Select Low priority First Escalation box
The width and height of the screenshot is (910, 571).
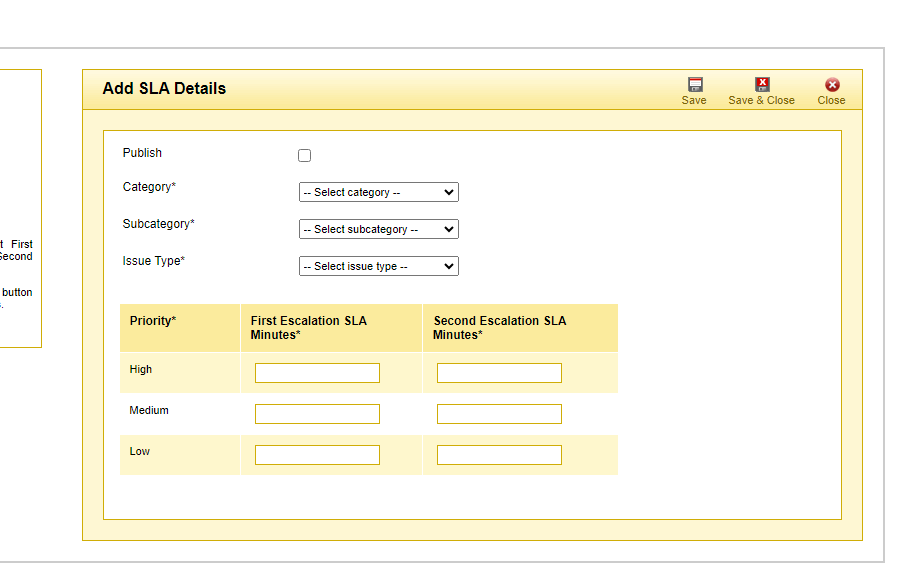tap(317, 455)
